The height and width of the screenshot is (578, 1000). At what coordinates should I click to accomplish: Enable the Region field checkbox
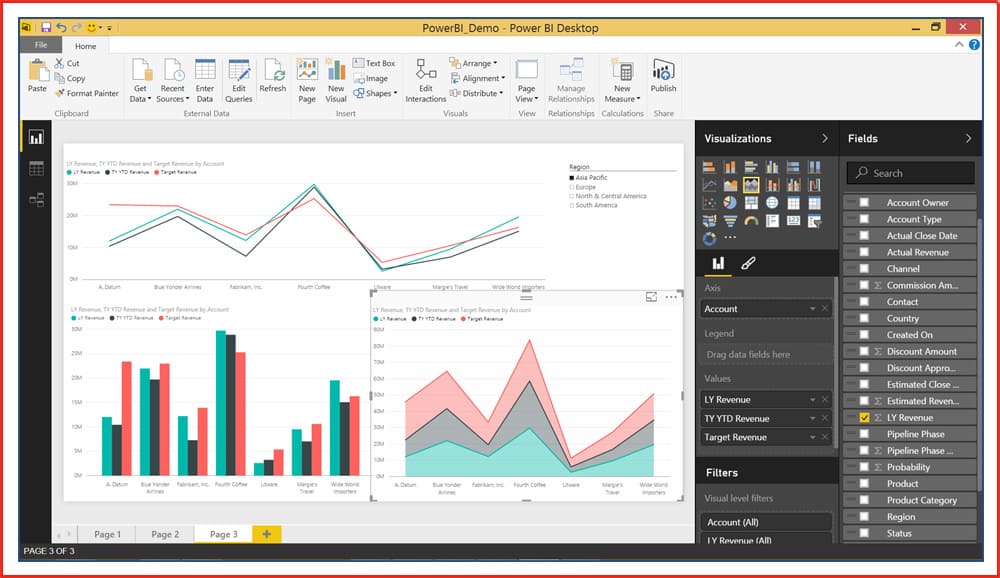pyautogui.click(x=864, y=517)
